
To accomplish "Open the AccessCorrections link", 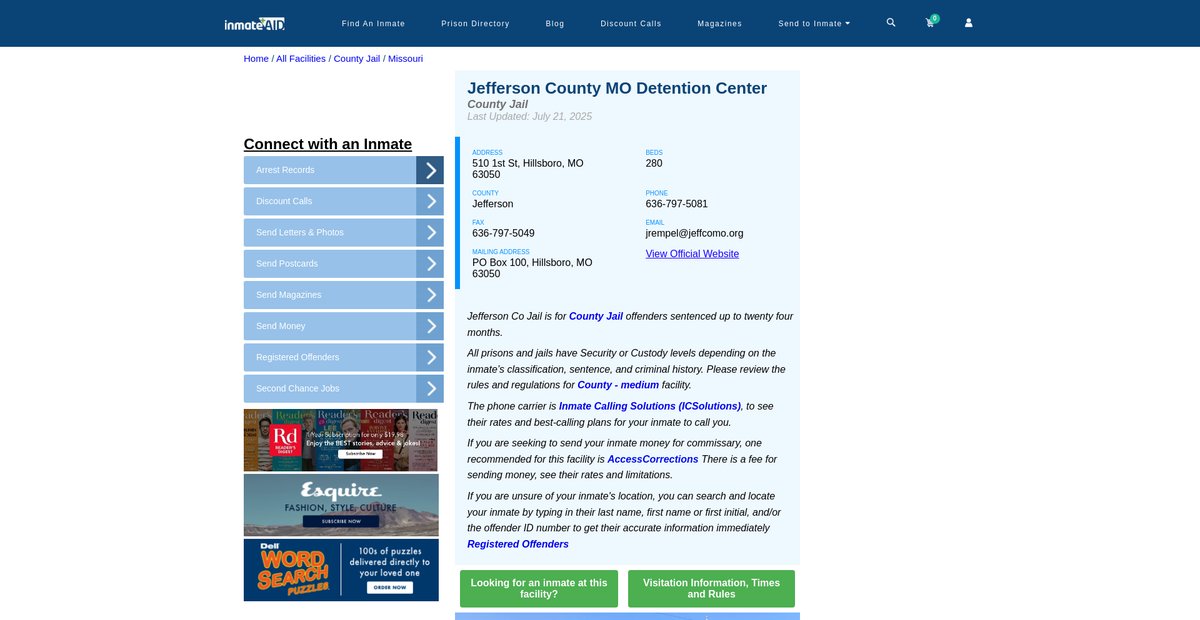I will [653, 459].
